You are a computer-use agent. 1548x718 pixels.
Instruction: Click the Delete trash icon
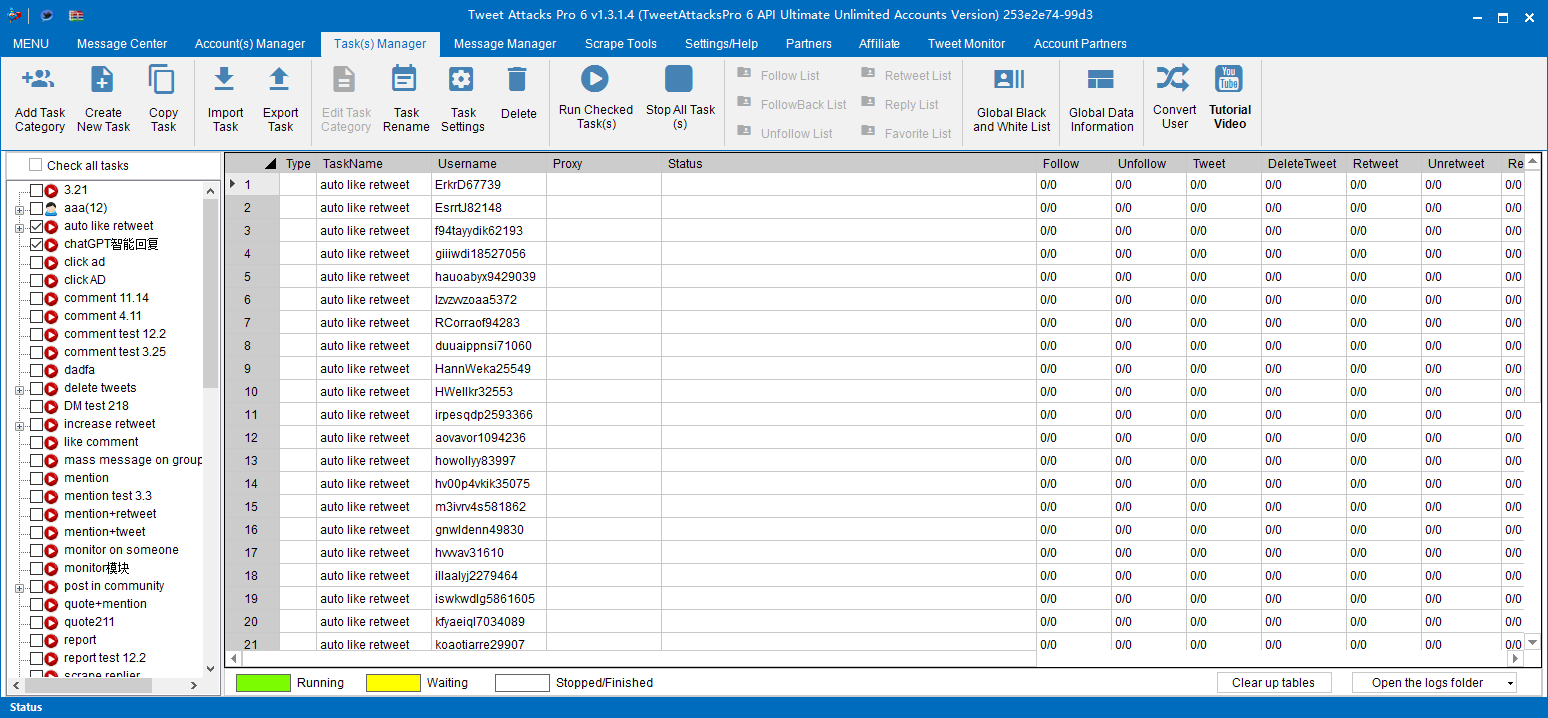[517, 80]
